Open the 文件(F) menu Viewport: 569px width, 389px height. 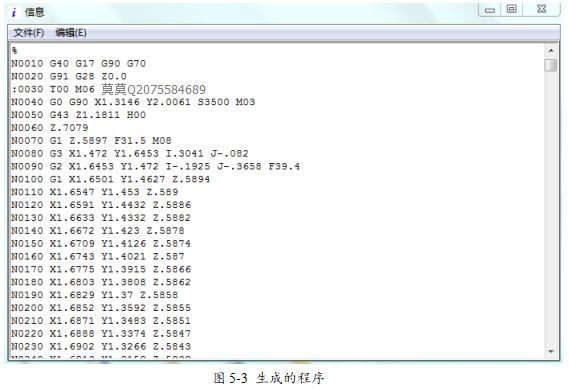coord(29,33)
